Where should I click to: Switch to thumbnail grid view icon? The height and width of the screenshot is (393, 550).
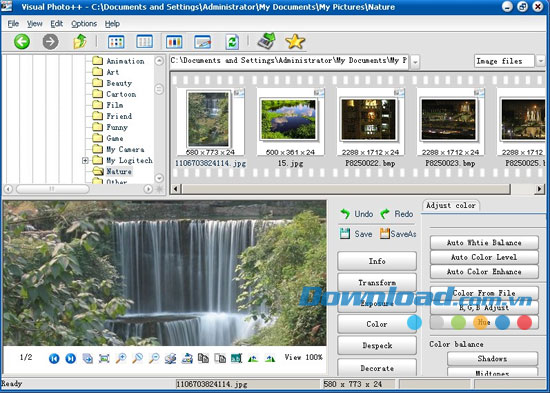point(116,42)
